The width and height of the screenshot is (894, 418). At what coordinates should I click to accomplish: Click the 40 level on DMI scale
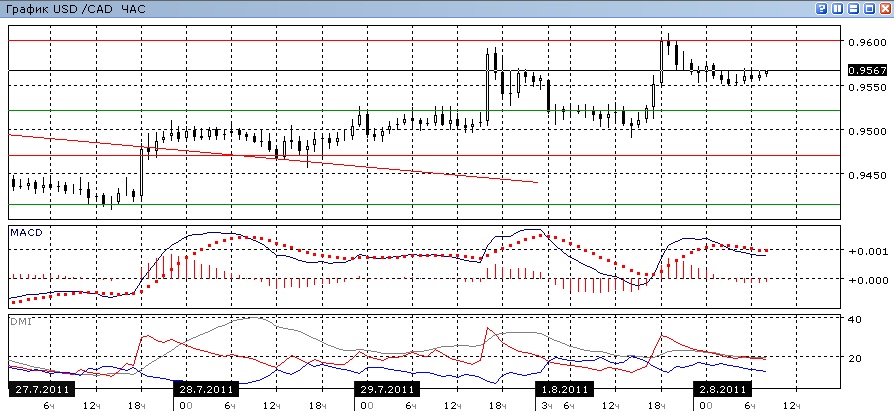[x=855, y=319]
